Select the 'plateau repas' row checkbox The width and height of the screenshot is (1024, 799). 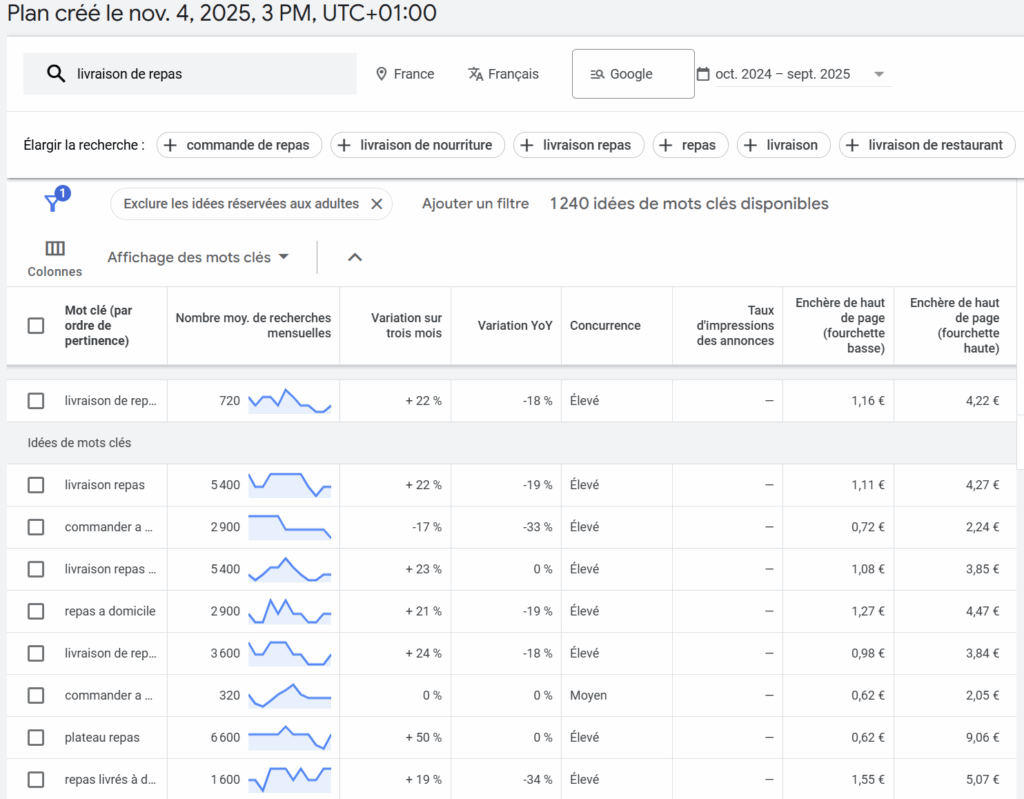point(36,737)
